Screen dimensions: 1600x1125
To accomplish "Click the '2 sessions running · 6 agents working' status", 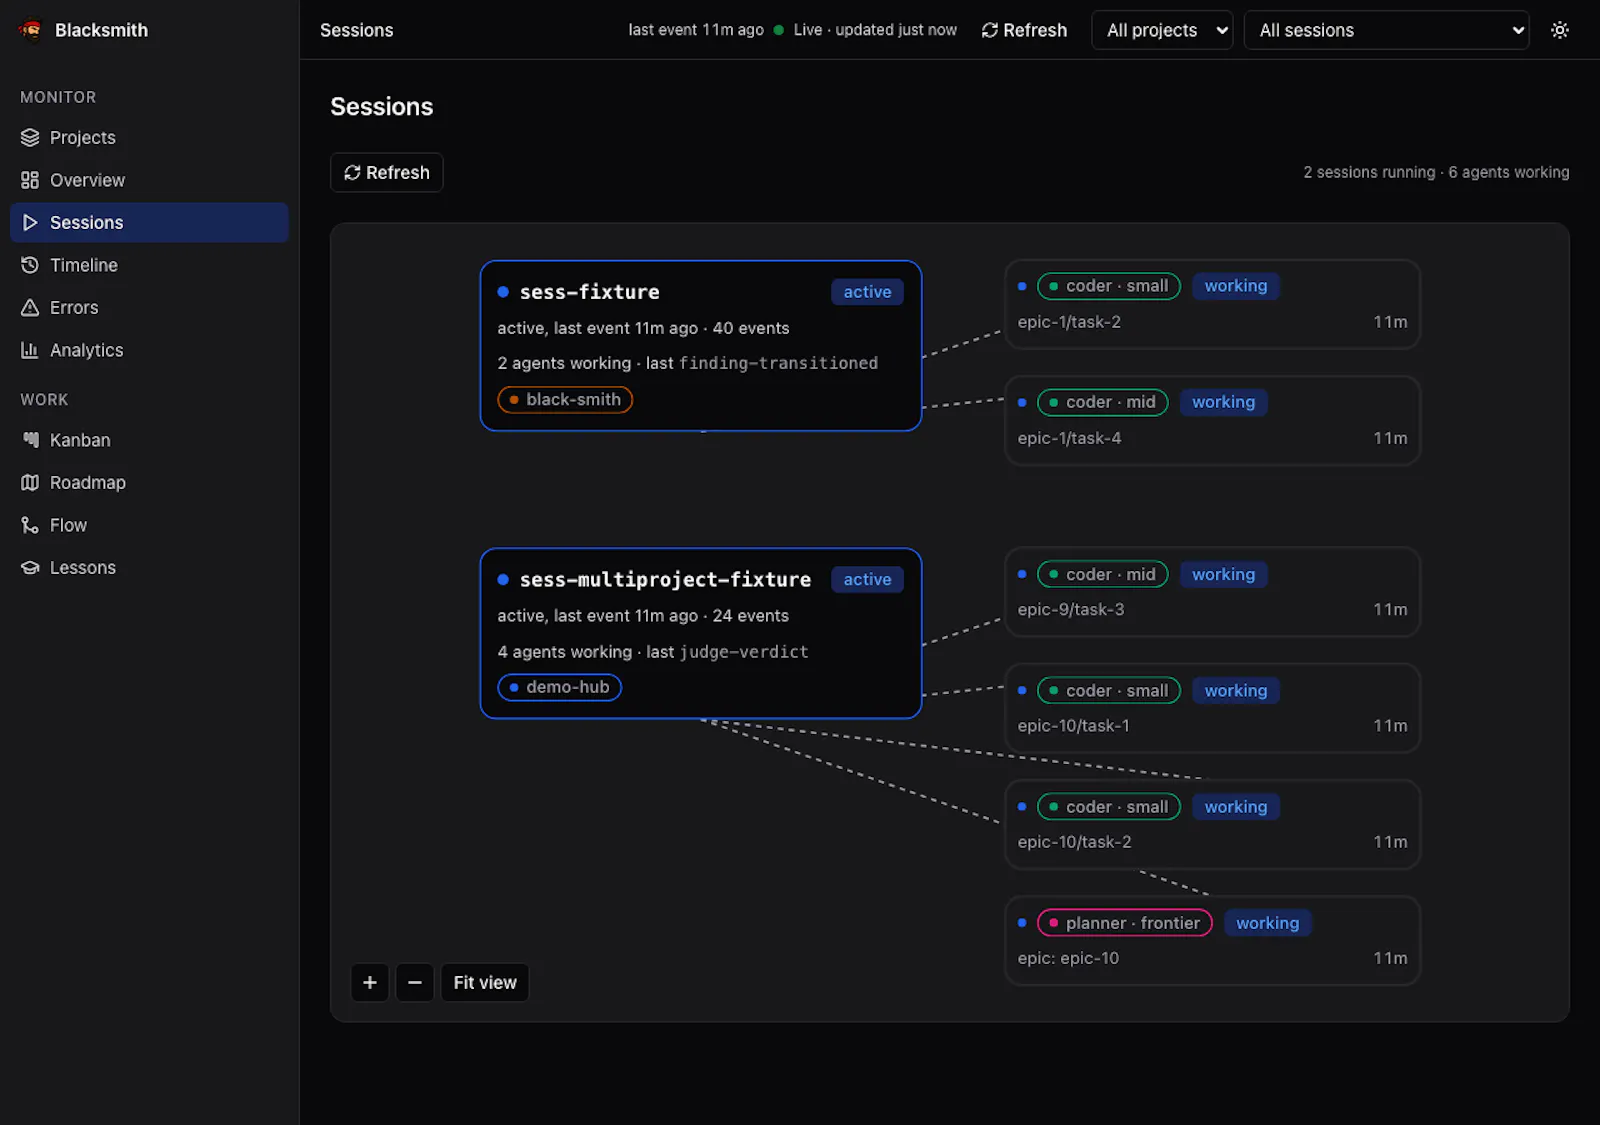I will click(1436, 173).
